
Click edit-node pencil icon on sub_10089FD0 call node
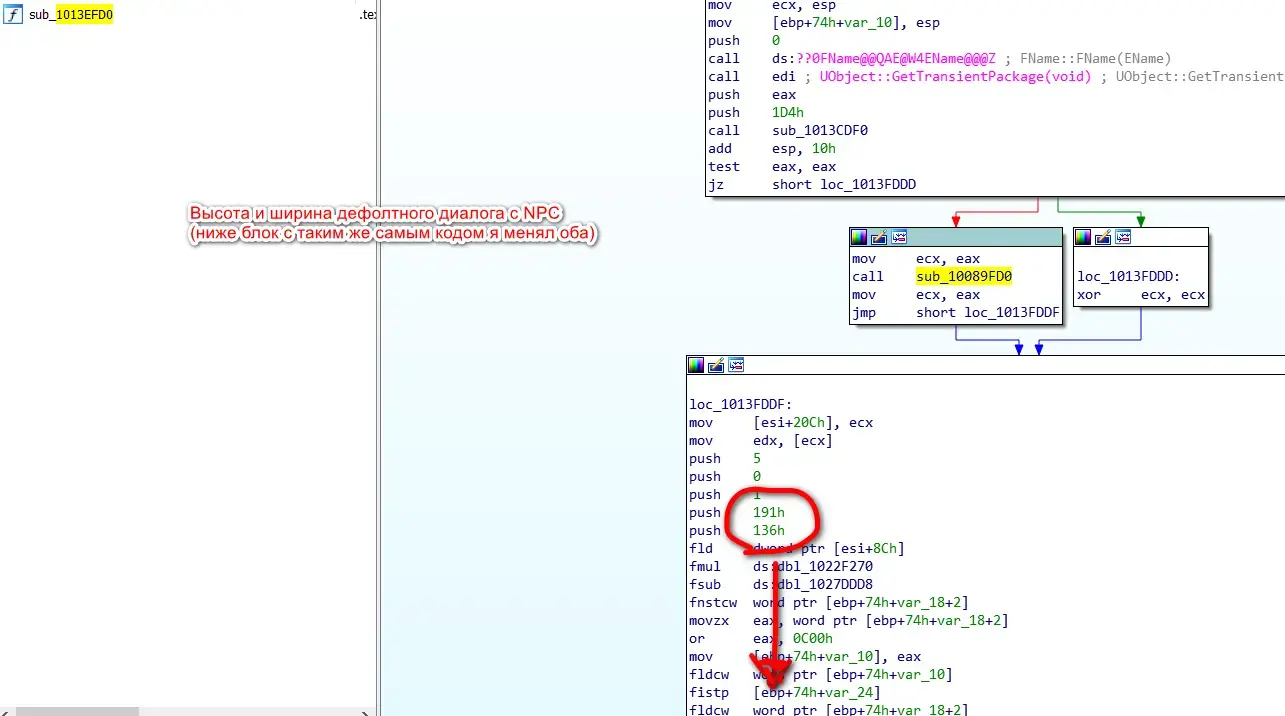(878, 237)
